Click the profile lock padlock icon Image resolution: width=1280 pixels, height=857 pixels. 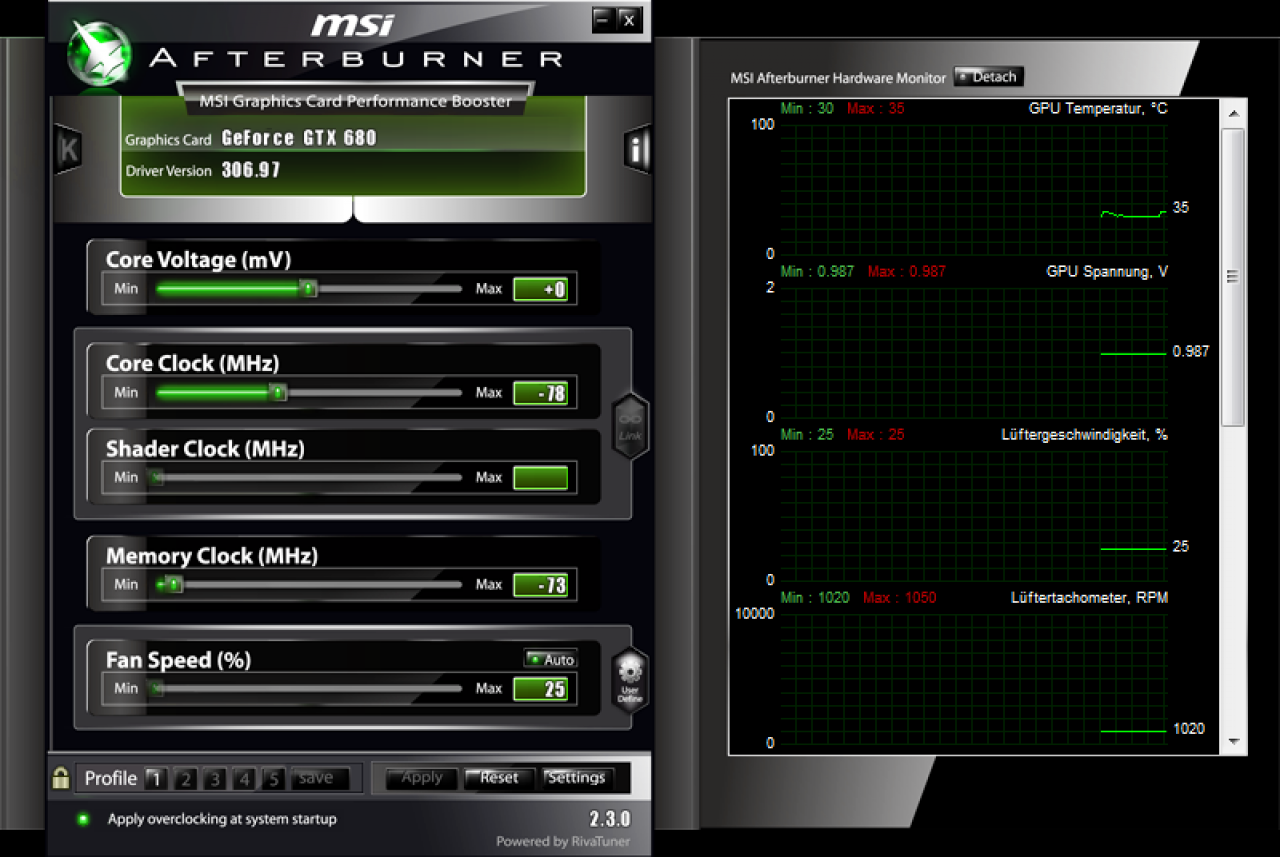(x=61, y=777)
